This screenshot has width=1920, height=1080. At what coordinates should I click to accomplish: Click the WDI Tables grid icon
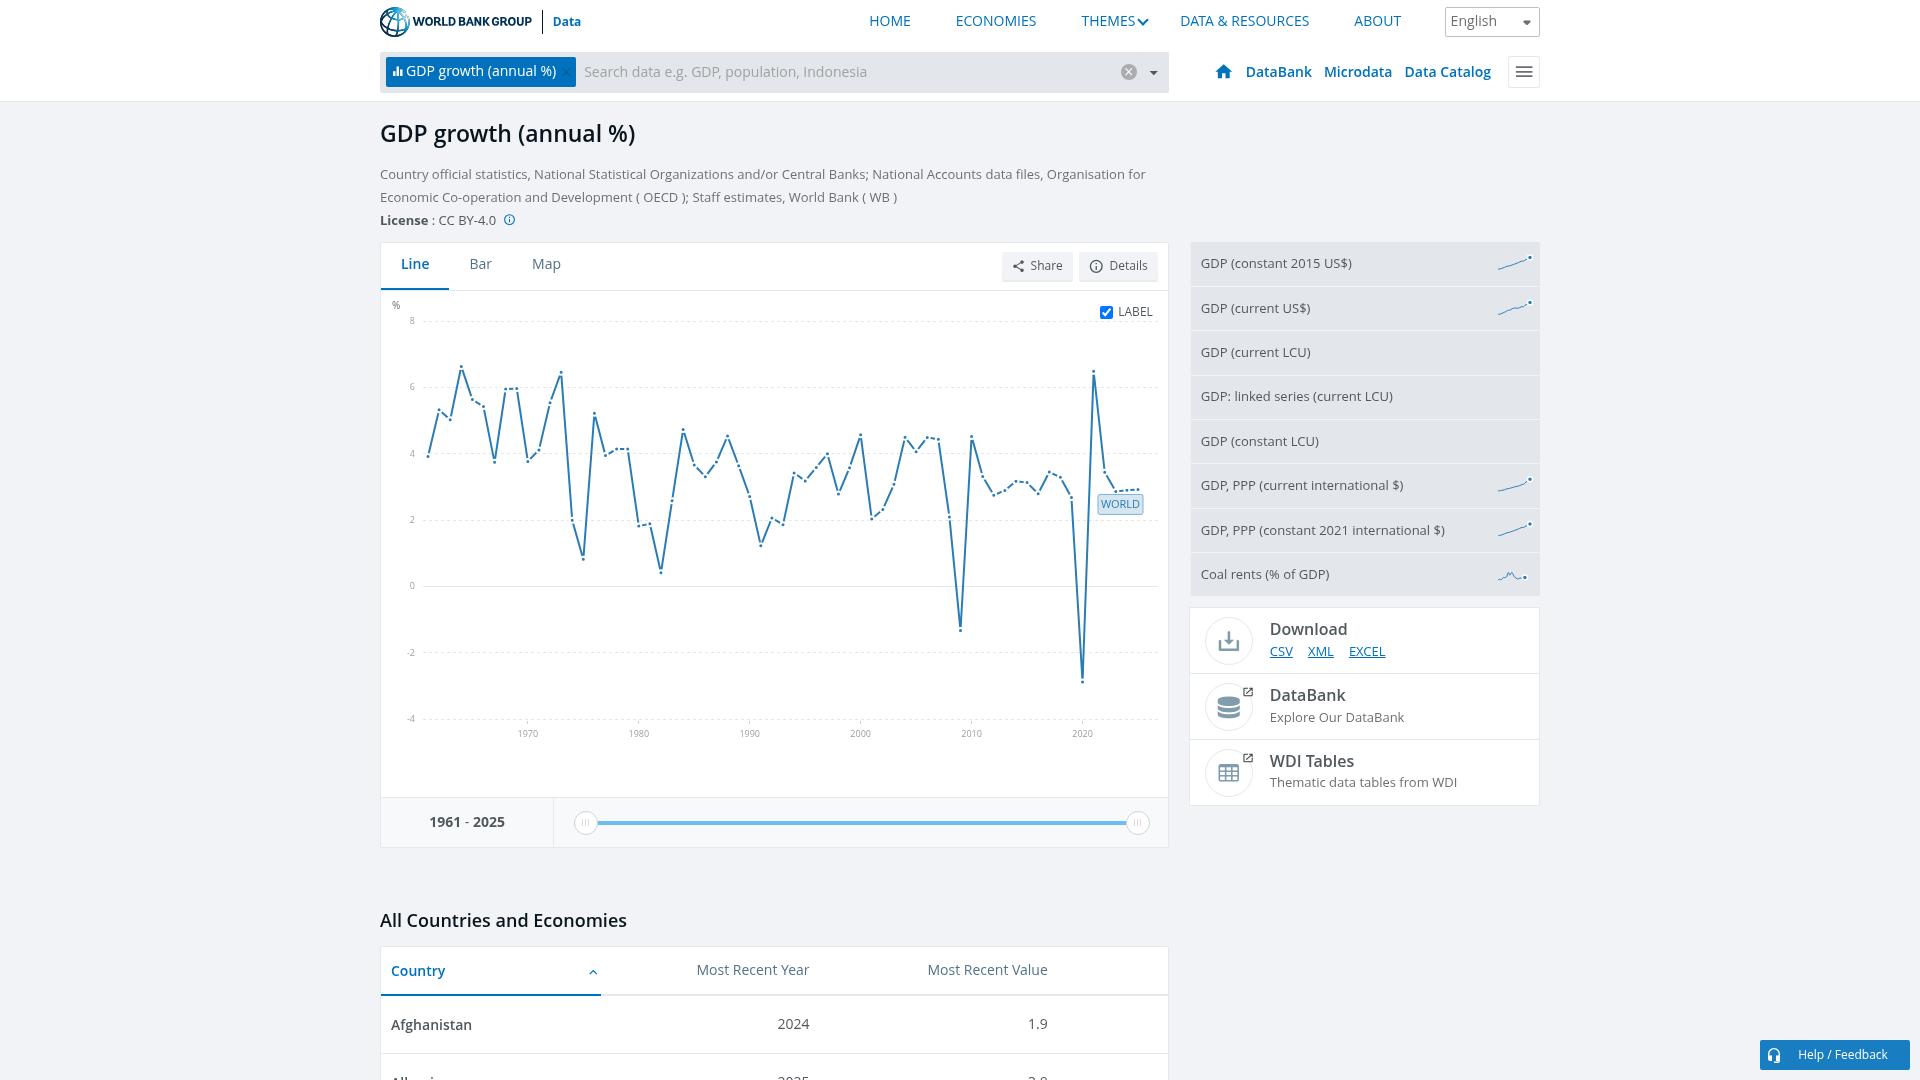pyautogui.click(x=1229, y=773)
